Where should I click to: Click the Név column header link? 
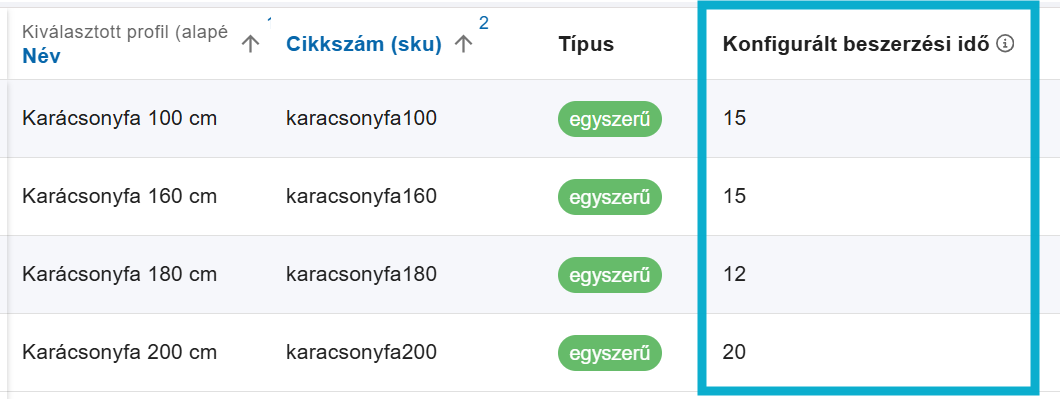(41, 56)
